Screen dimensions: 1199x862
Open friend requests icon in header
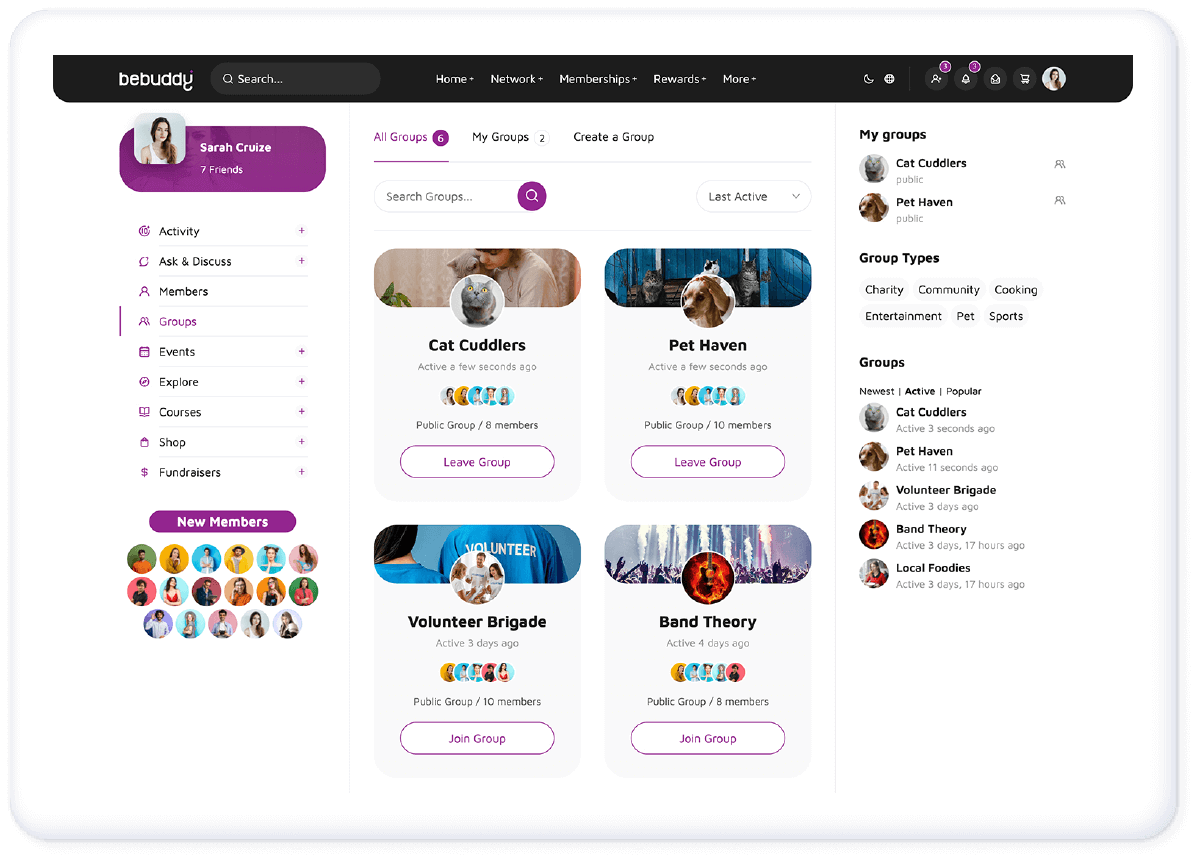(936, 79)
